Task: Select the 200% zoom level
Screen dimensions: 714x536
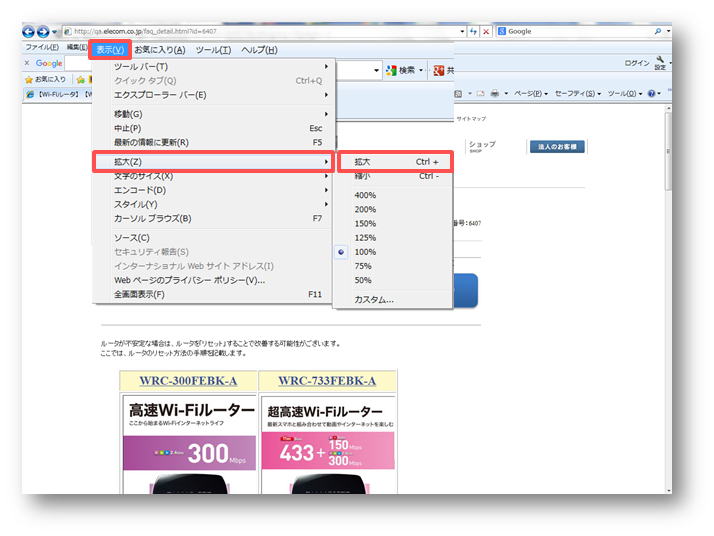Action: pos(394,209)
